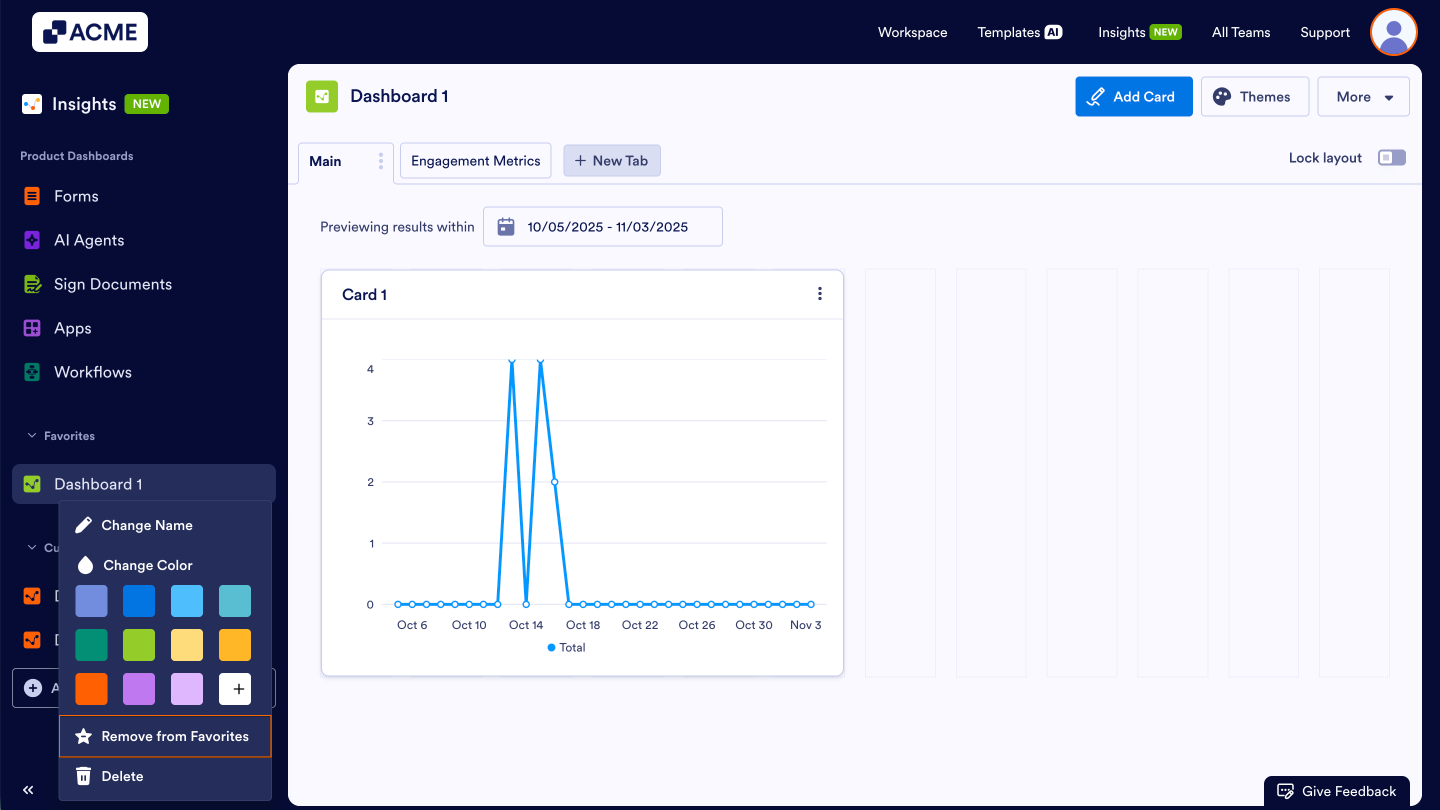Open the More dropdown

click(x=1363, y=96)
